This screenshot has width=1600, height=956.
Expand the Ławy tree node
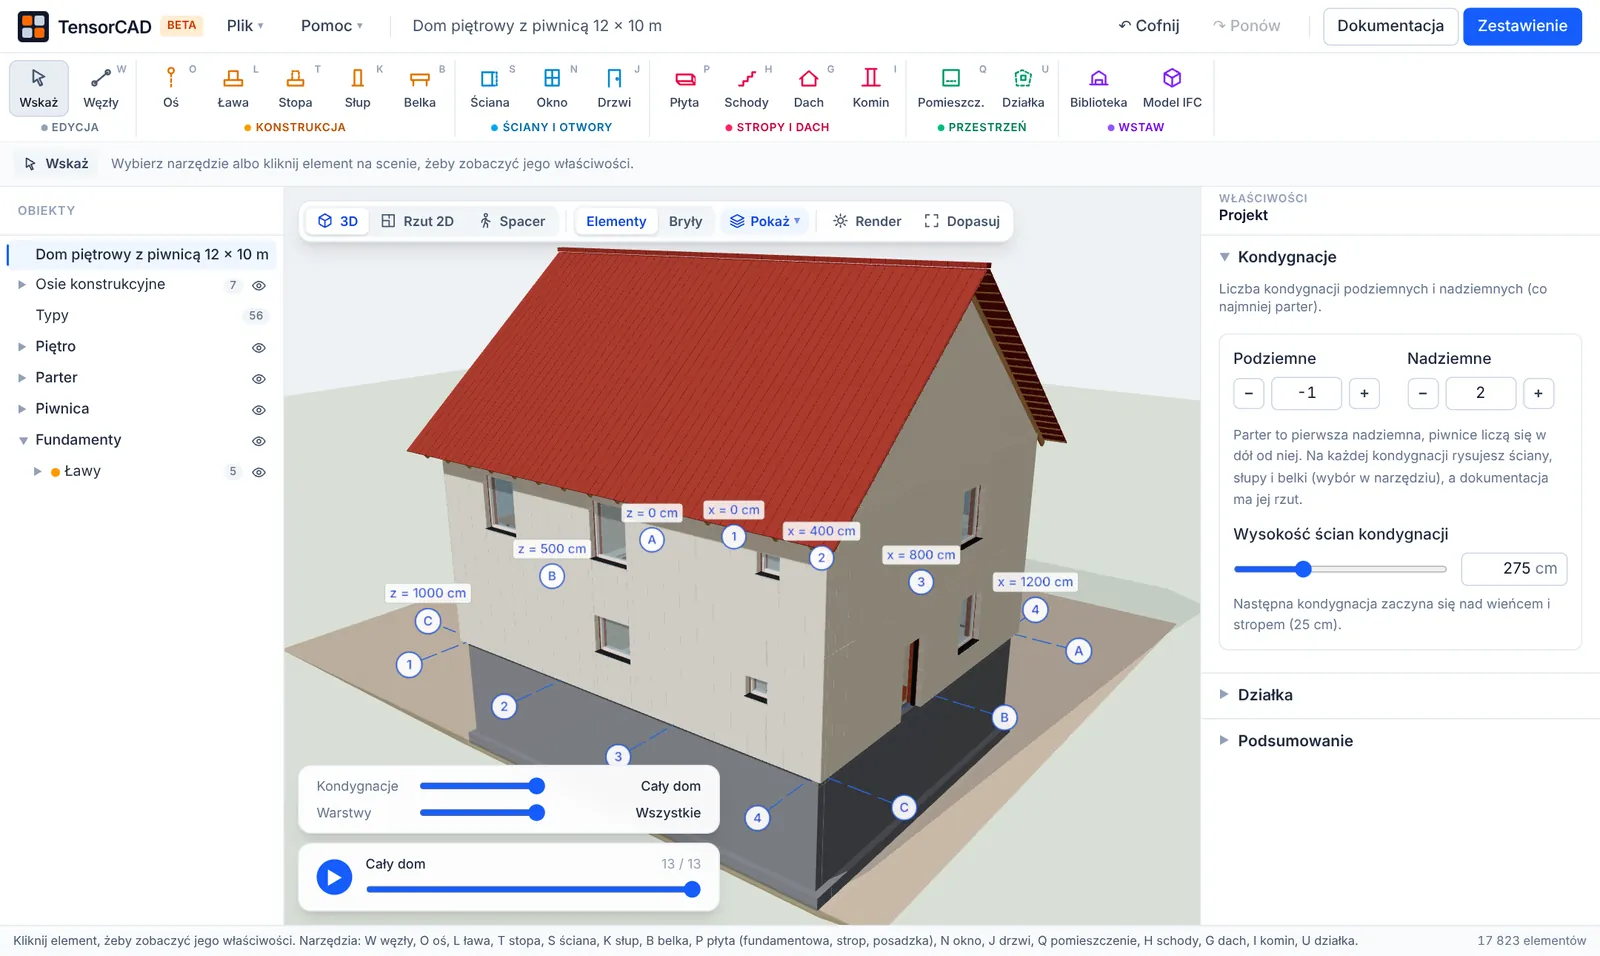point(38,471)
